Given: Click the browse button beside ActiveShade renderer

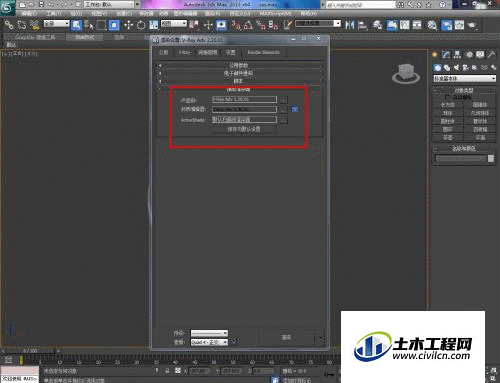Looking at the screenshot, I should click(x=283, y=120).
